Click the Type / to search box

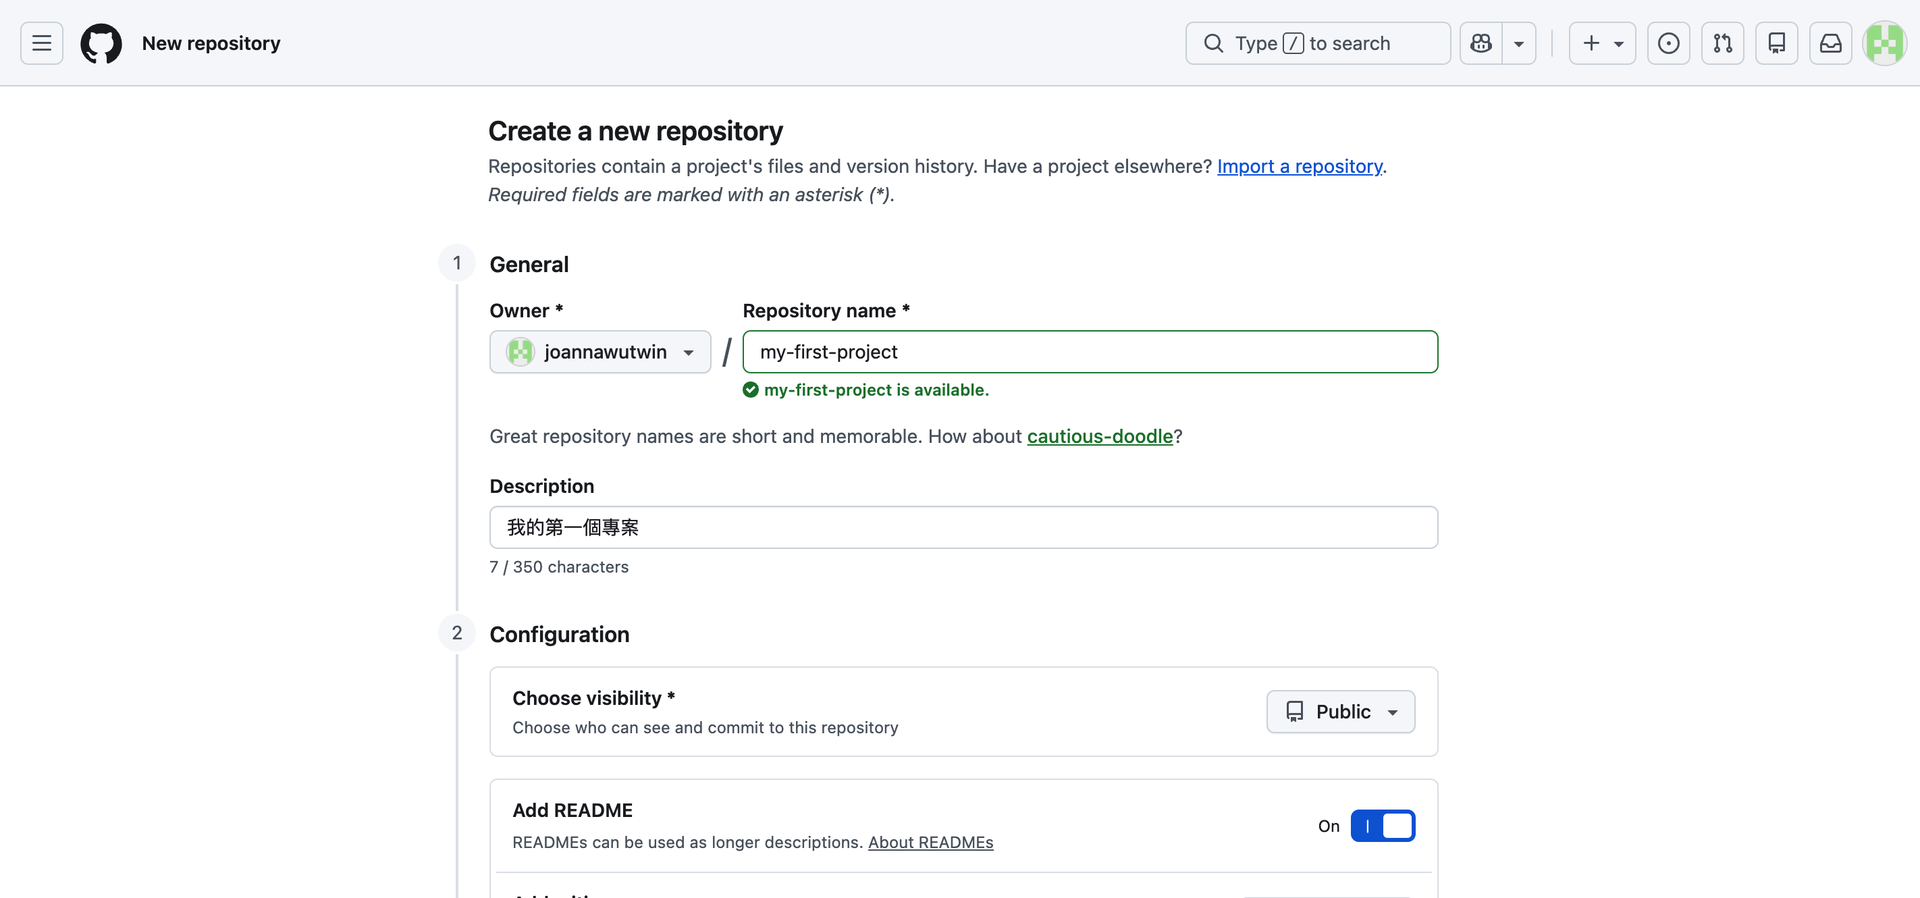point(1318,43)
